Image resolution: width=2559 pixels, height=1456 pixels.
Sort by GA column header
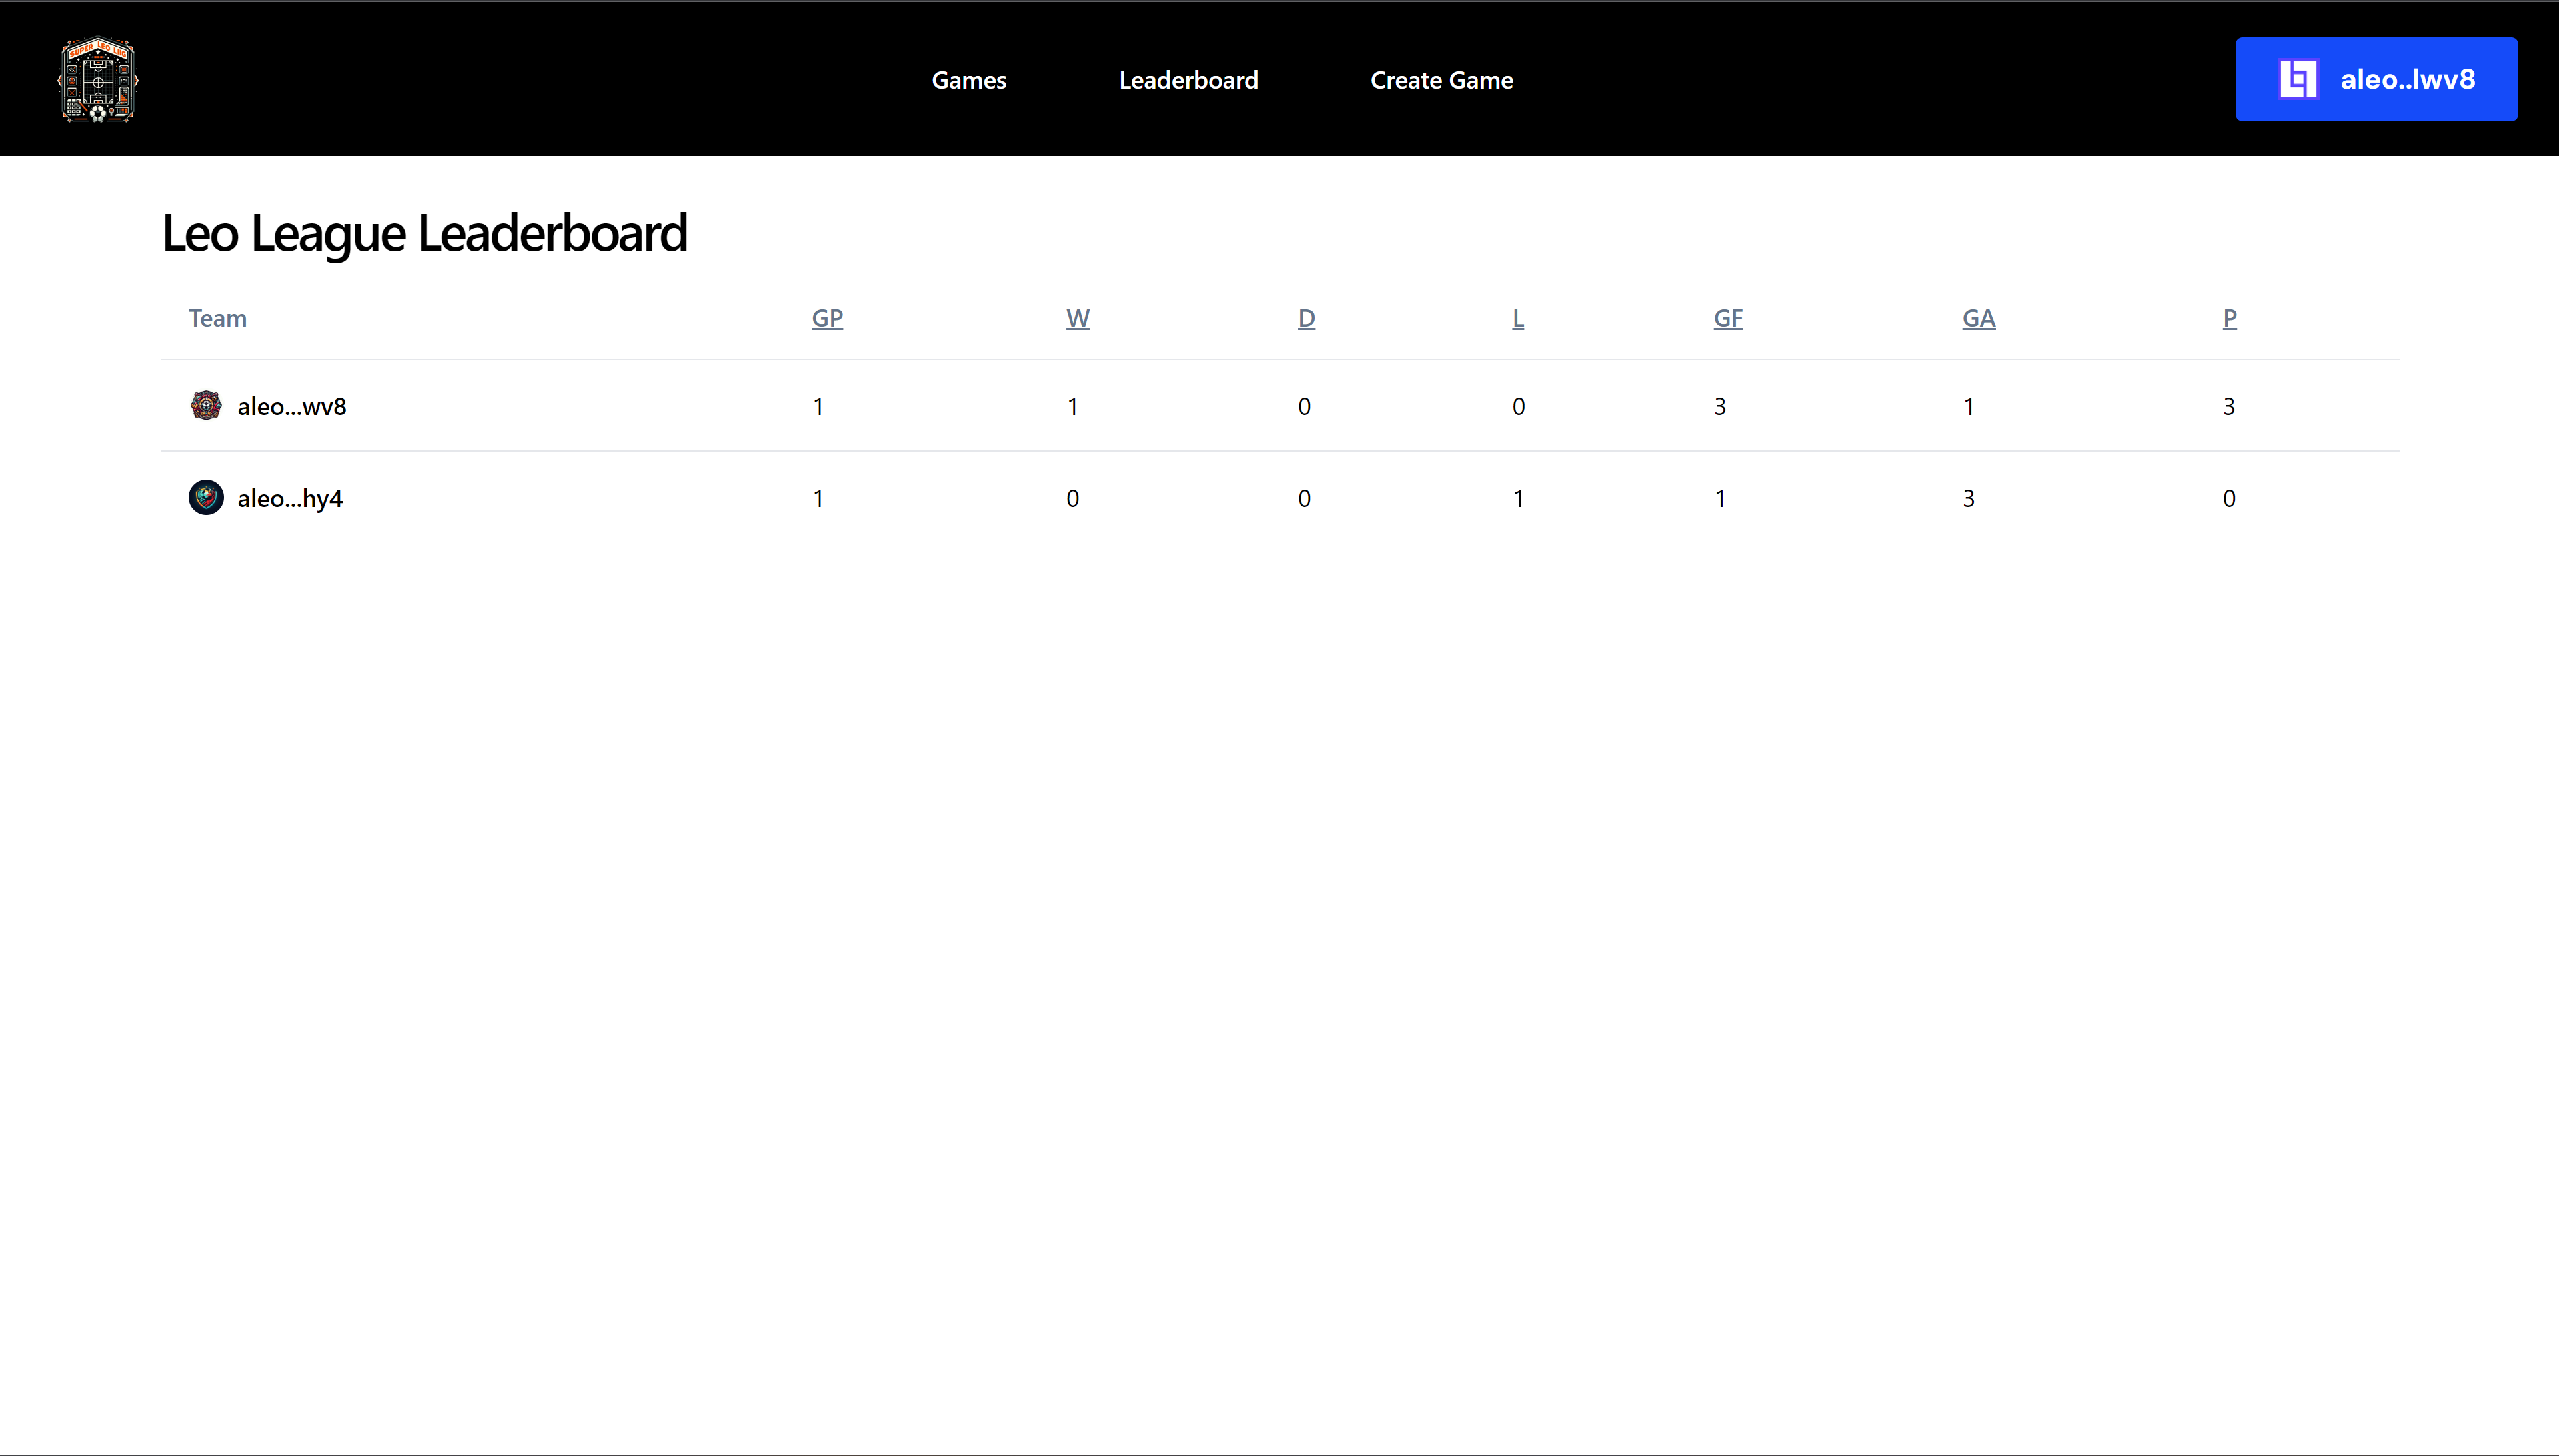pyautogui.click(x=1978, y=318)
